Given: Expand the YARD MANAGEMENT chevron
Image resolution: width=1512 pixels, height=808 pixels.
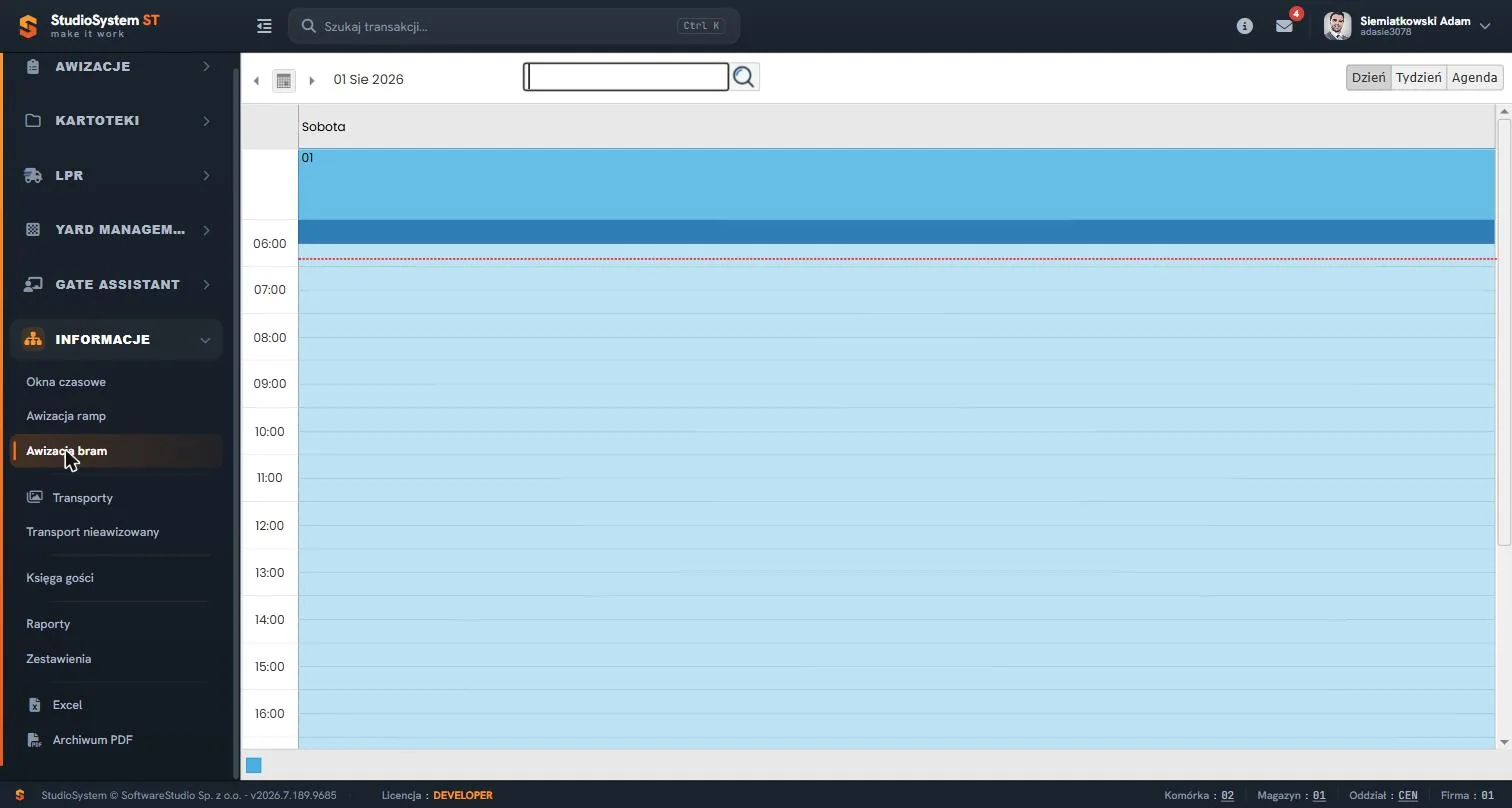Looking at the screenshot, I should [206, 230].
